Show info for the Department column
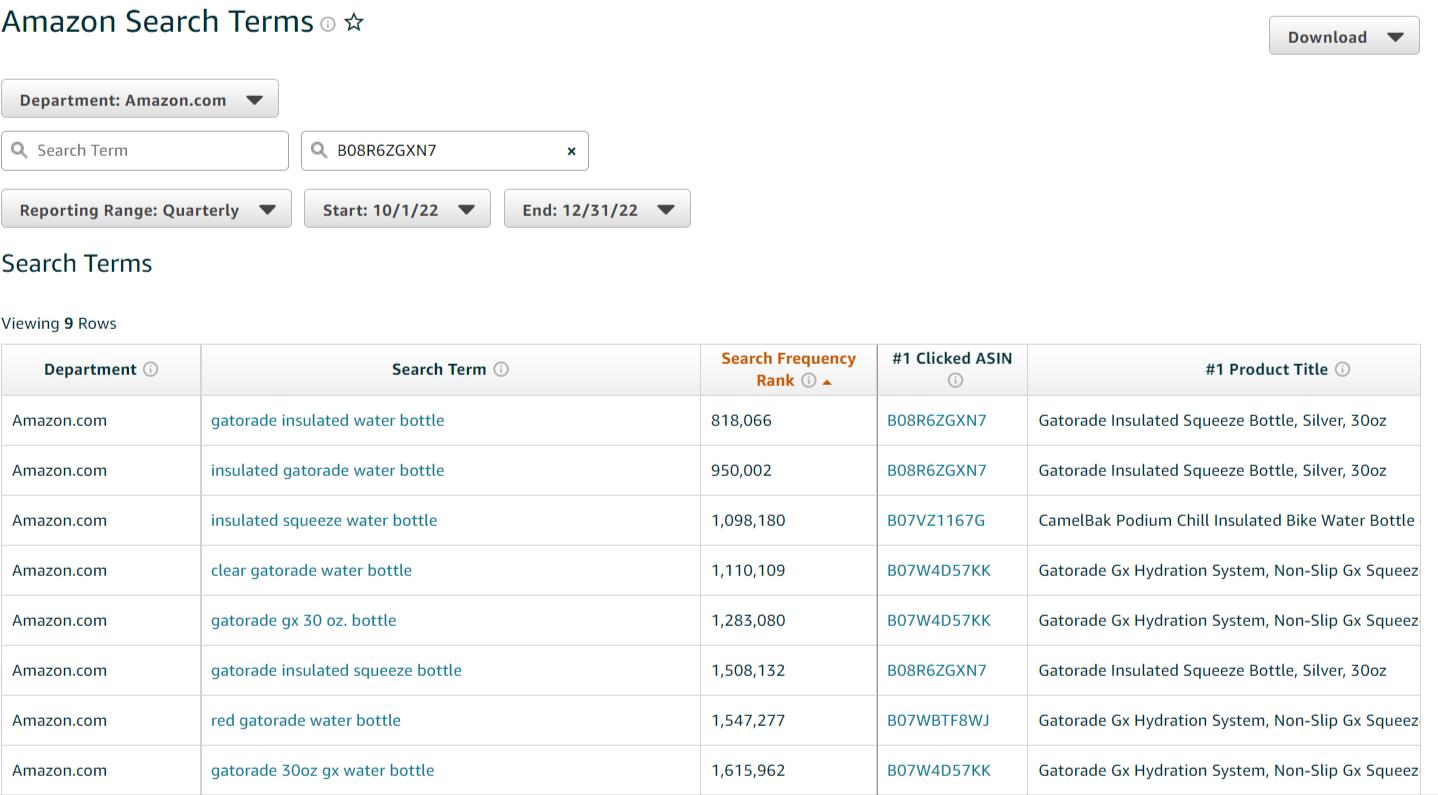This screenshot has width=1438, height=795. tap(151, 369)
